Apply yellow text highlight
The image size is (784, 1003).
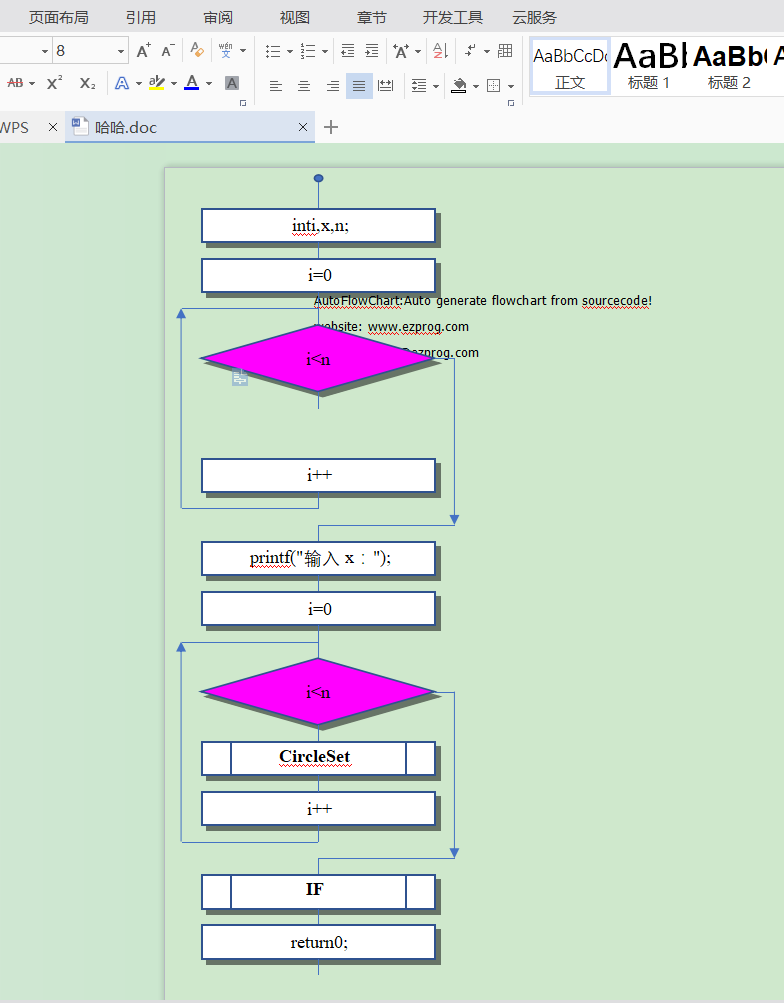pyautogui.click(x=157, y=83)
